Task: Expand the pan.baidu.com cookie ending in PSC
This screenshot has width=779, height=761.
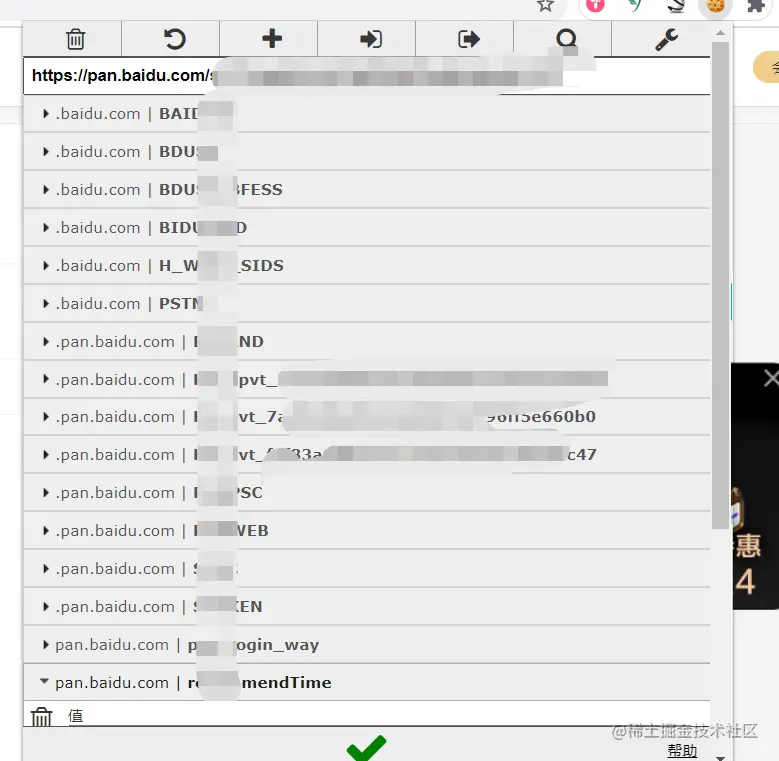Action: (x=367, y=493)
